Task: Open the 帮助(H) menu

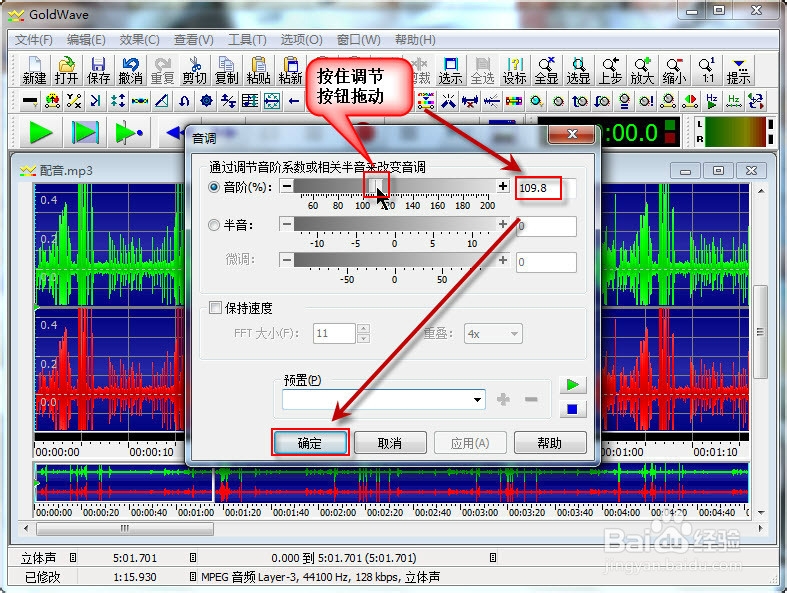Action: tap(415, 40)
